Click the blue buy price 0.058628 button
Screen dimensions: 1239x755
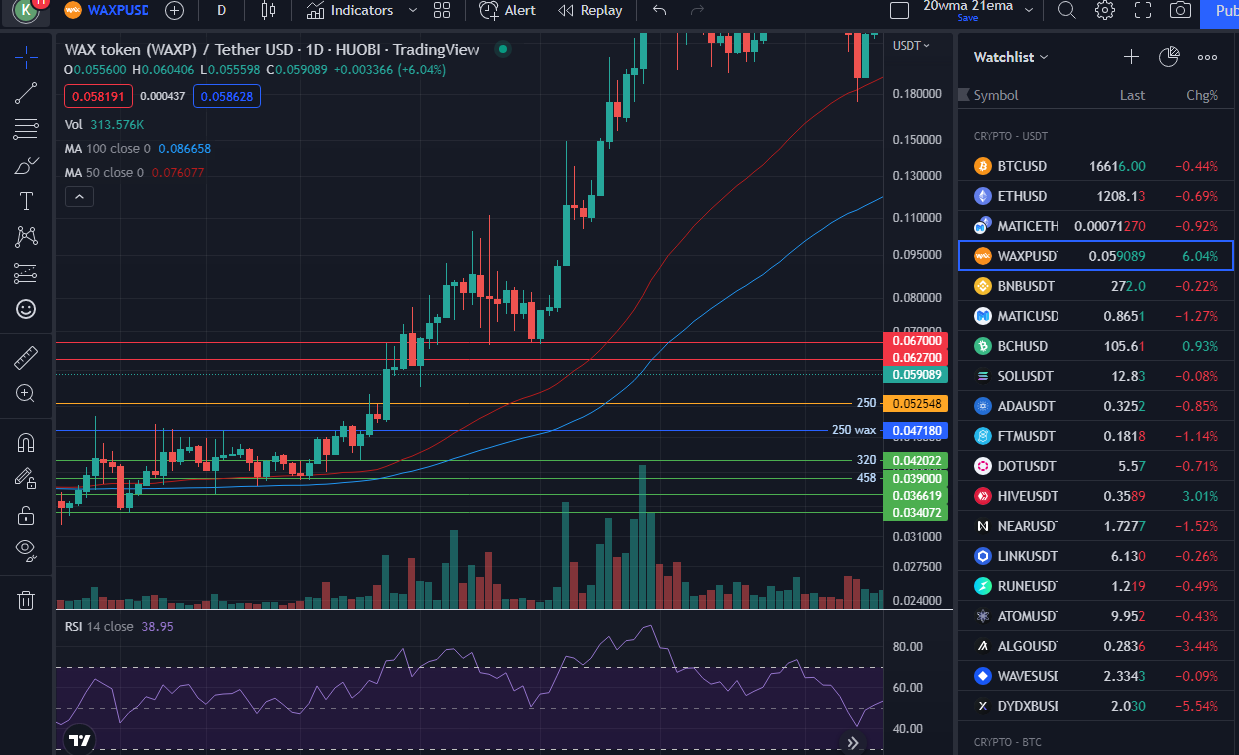tap(226, 96)
